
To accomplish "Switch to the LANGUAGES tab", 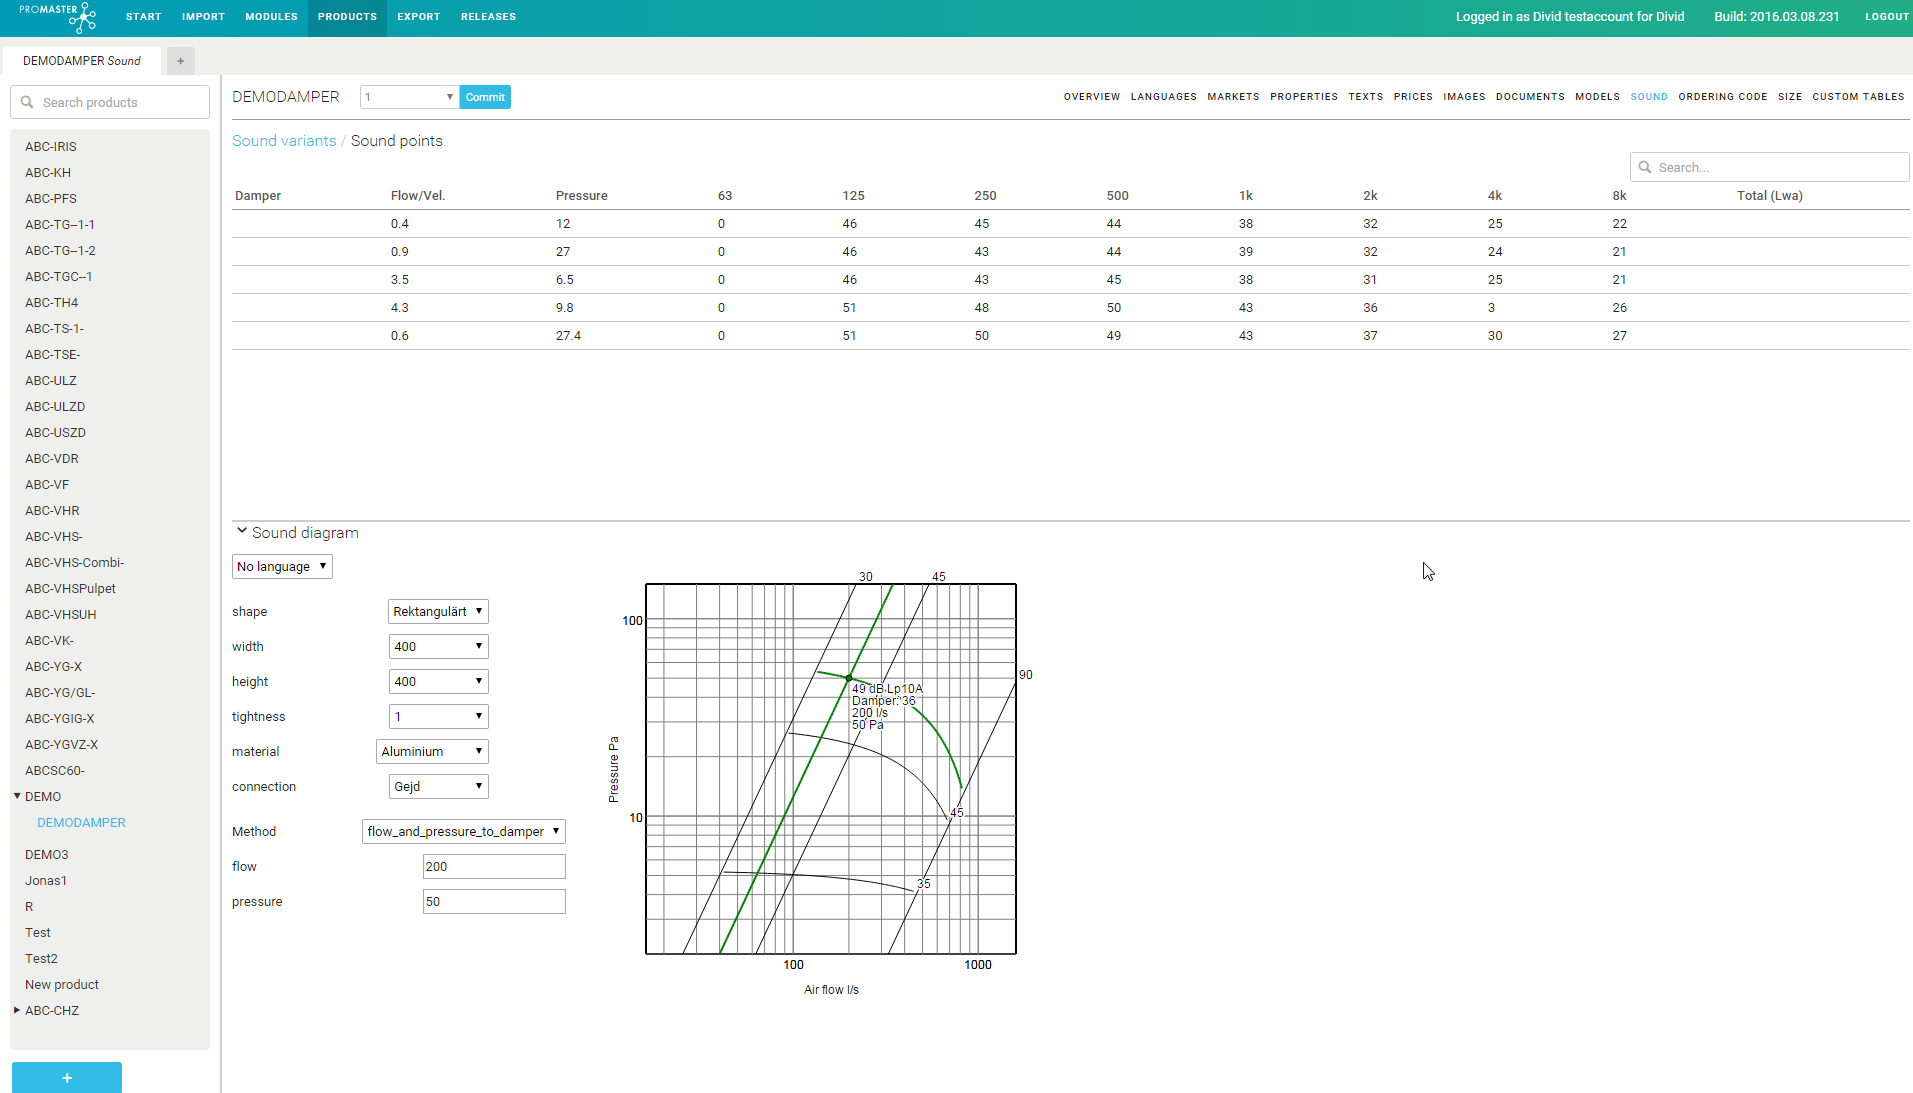I will click(1163, 97).
